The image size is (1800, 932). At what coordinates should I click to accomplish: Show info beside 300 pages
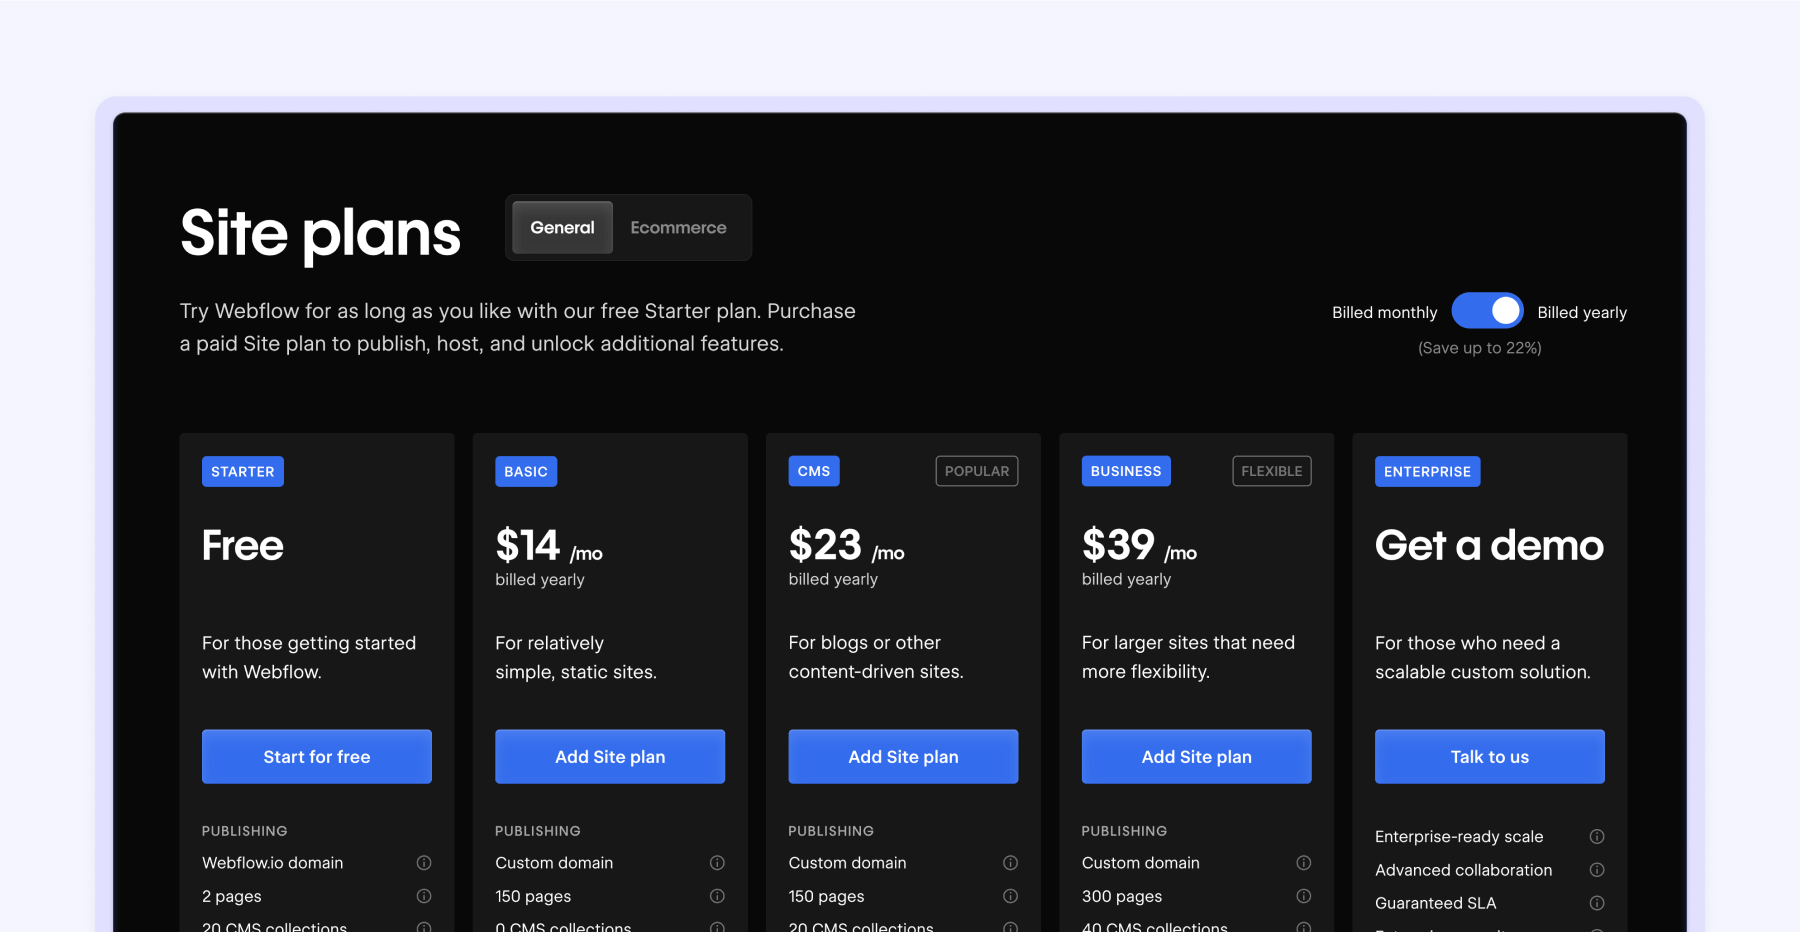click(1304, 896)
